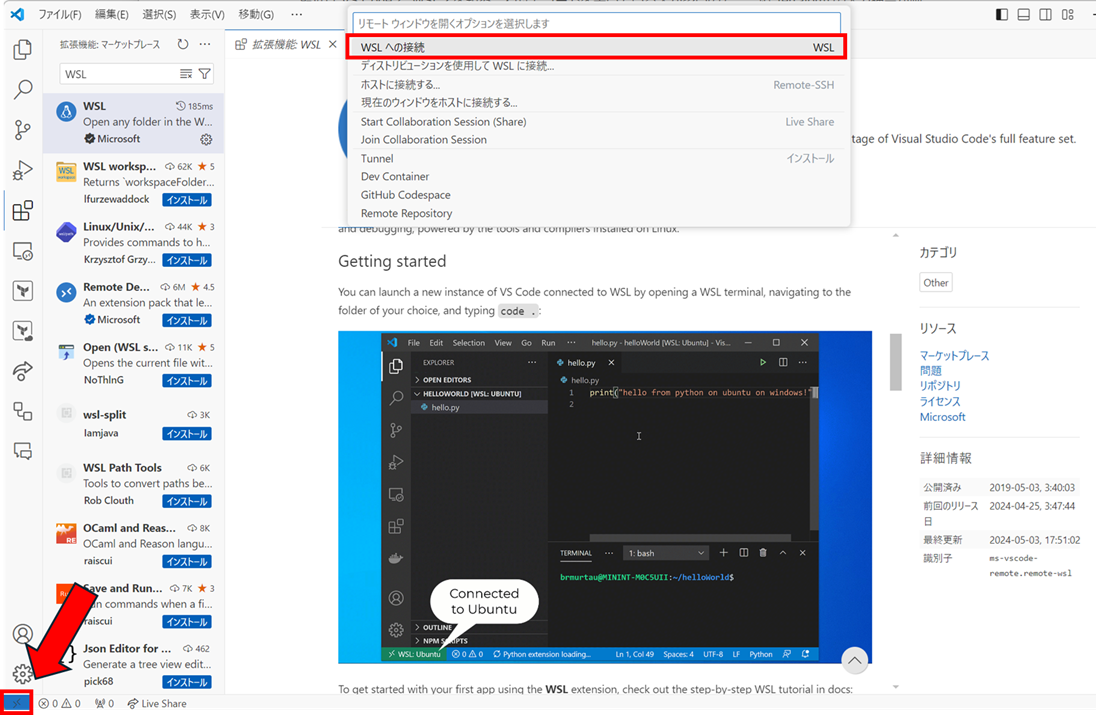
Task: Choose 現在のウィンドウをホストに接続する option
Action: click(598, 103)
